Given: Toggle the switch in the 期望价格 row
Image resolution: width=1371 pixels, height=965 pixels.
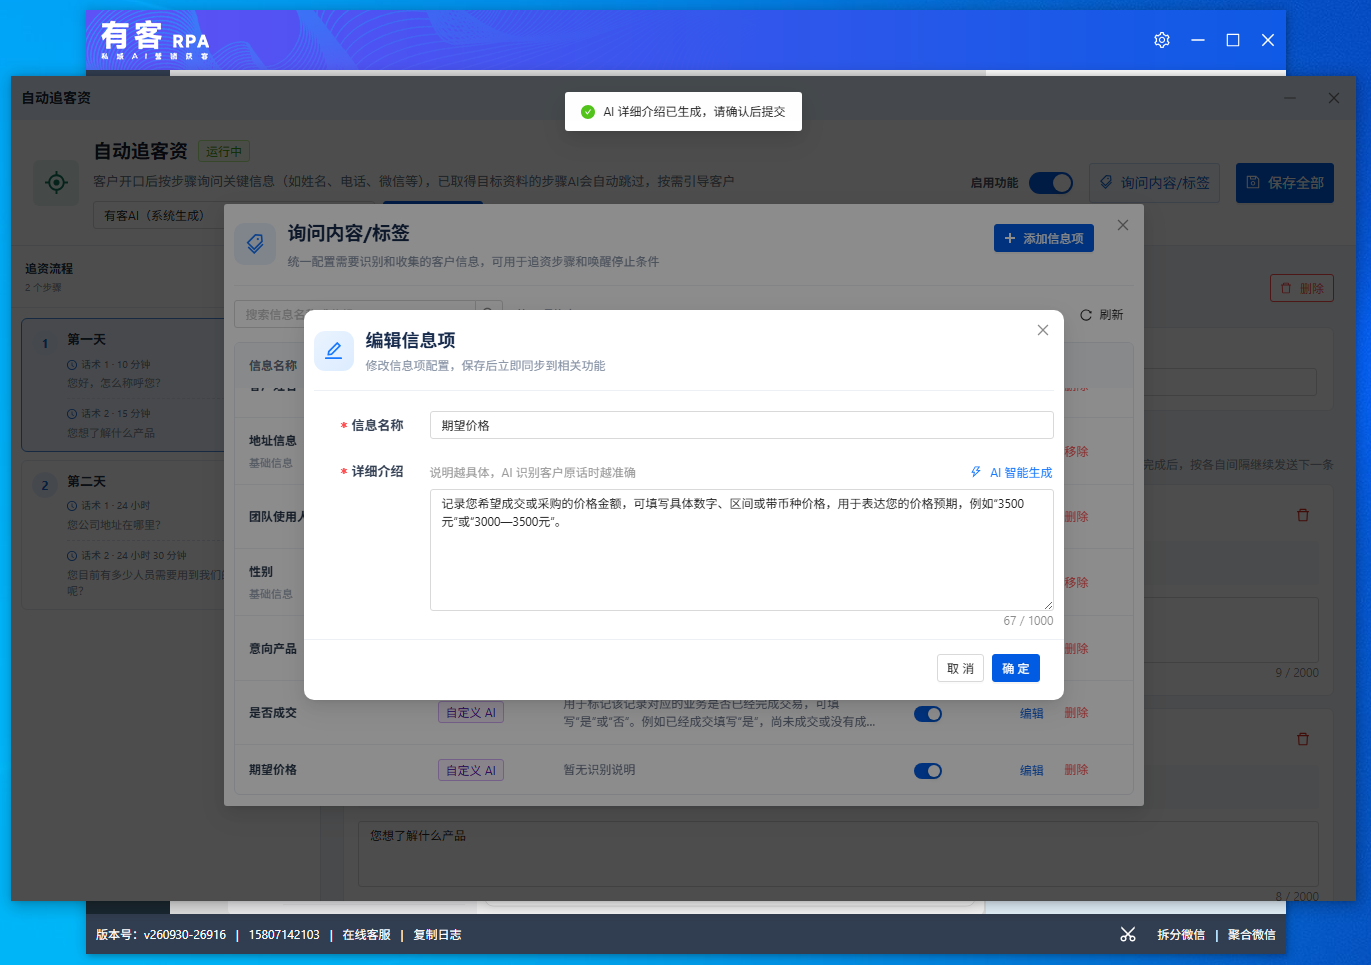Looking at the screenshot, I should pos(928,771).
